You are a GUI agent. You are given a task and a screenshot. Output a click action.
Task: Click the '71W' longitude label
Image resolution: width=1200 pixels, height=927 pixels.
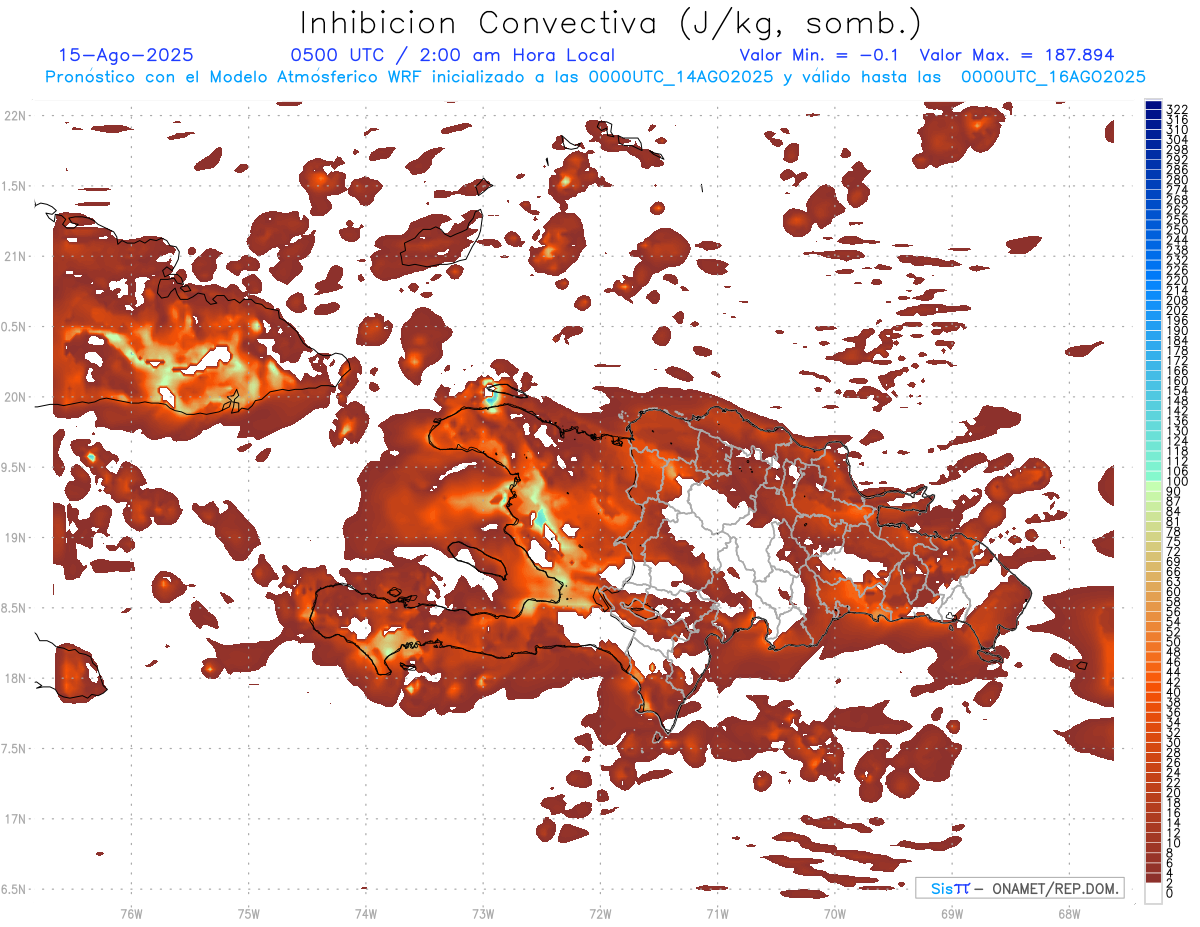[x=717, y=913]
